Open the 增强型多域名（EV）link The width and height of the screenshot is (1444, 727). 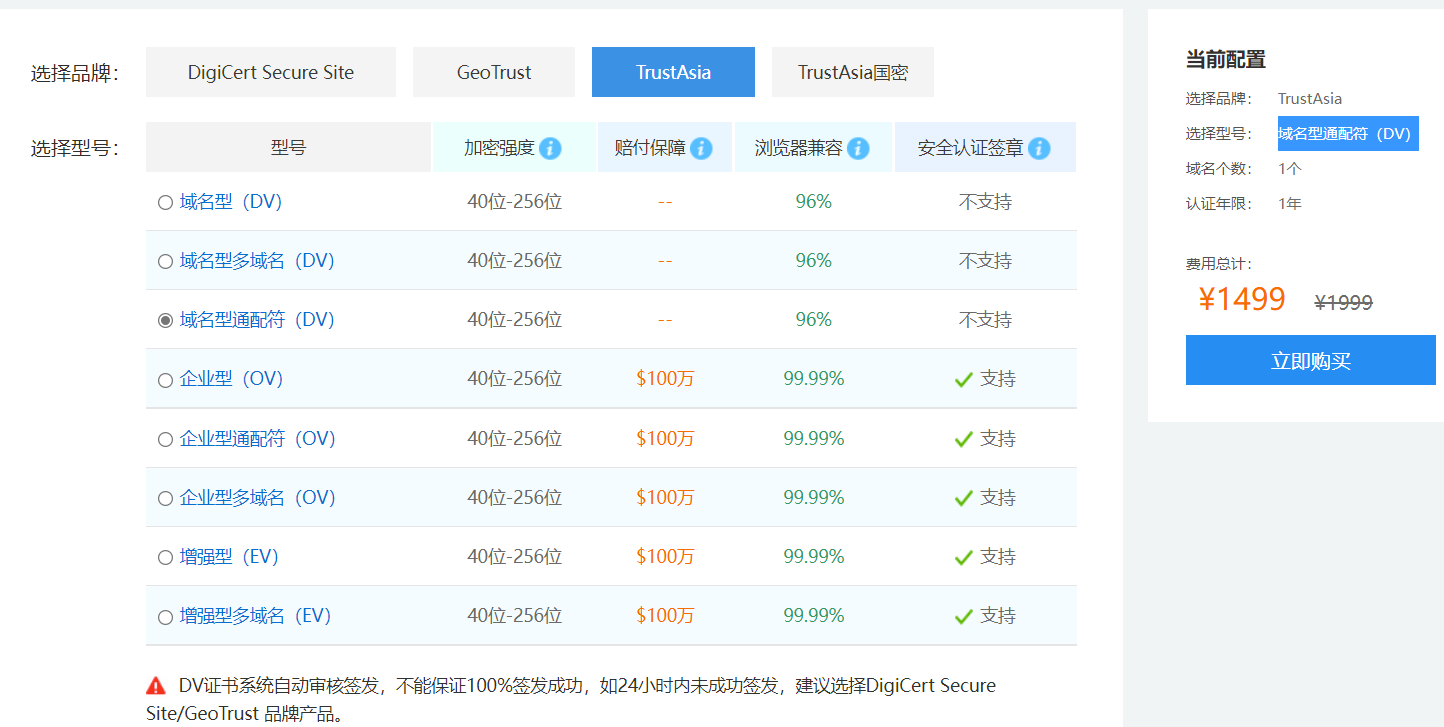coord(255,615)
